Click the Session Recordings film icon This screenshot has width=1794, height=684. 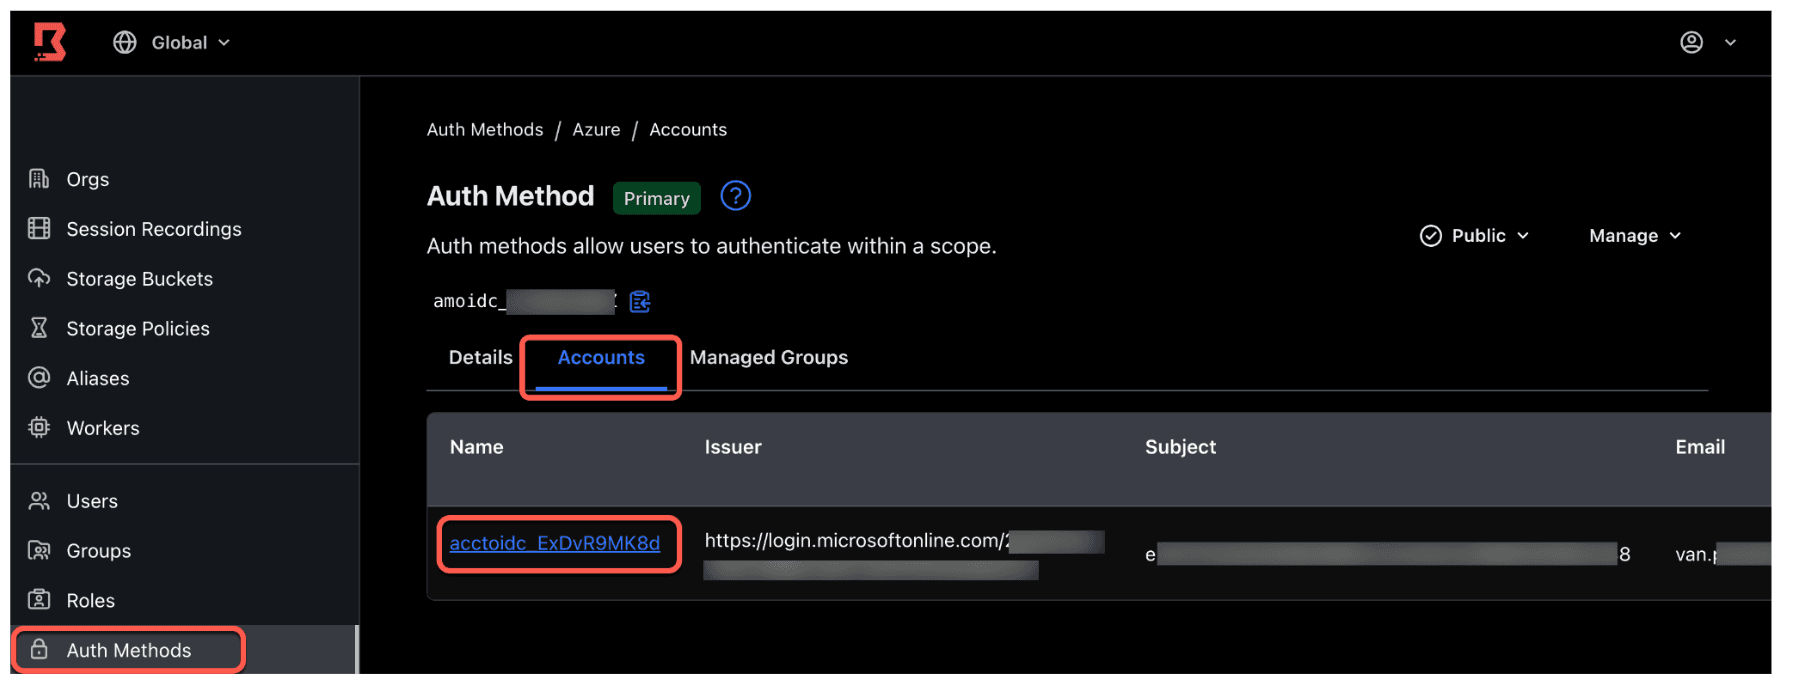pos(39,229)
